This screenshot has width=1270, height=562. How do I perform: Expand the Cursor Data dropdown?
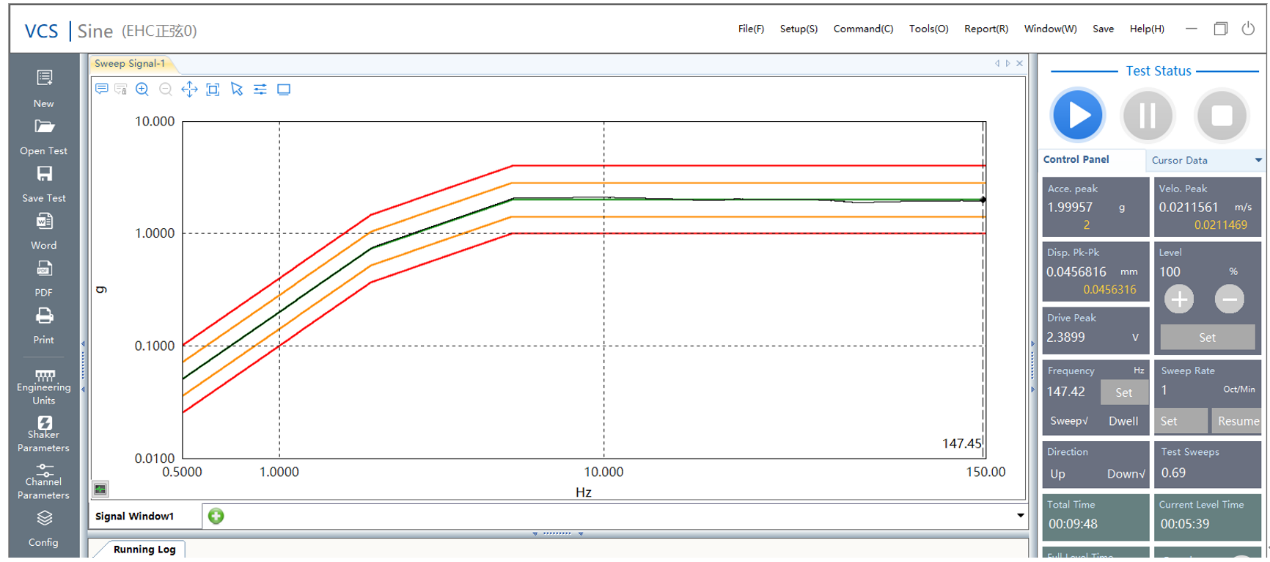[x=1258, y=160]
